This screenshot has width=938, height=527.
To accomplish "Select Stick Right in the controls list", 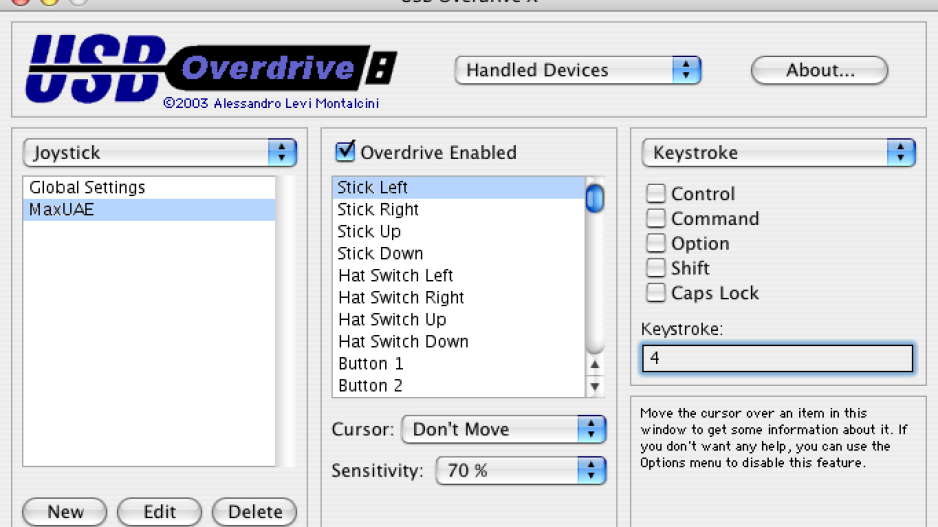I will tap(458, 209).
